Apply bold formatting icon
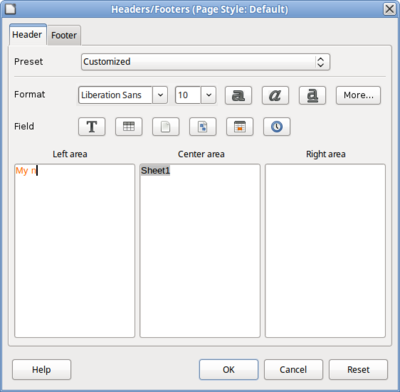Viewport: 400px width, 392px height. (x=238, y=95)
